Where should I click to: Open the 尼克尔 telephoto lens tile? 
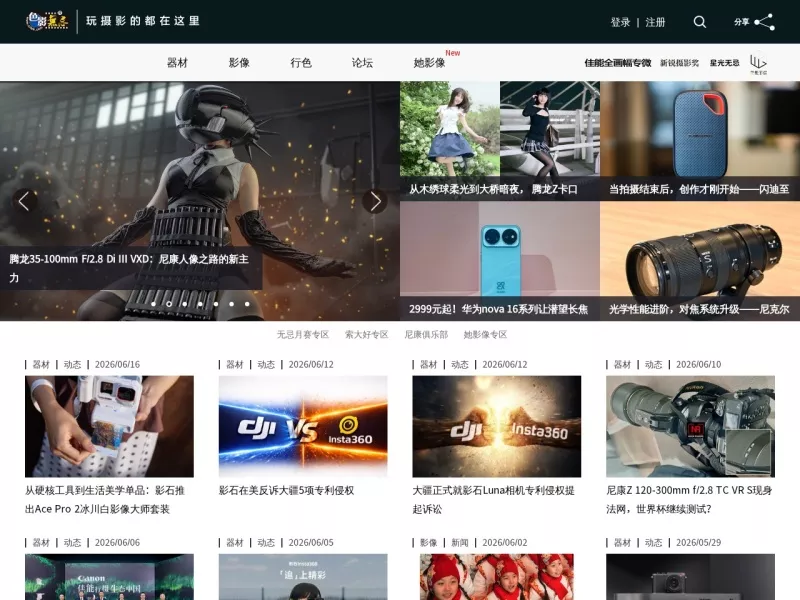pyautogui.click(x=700, y=261)
